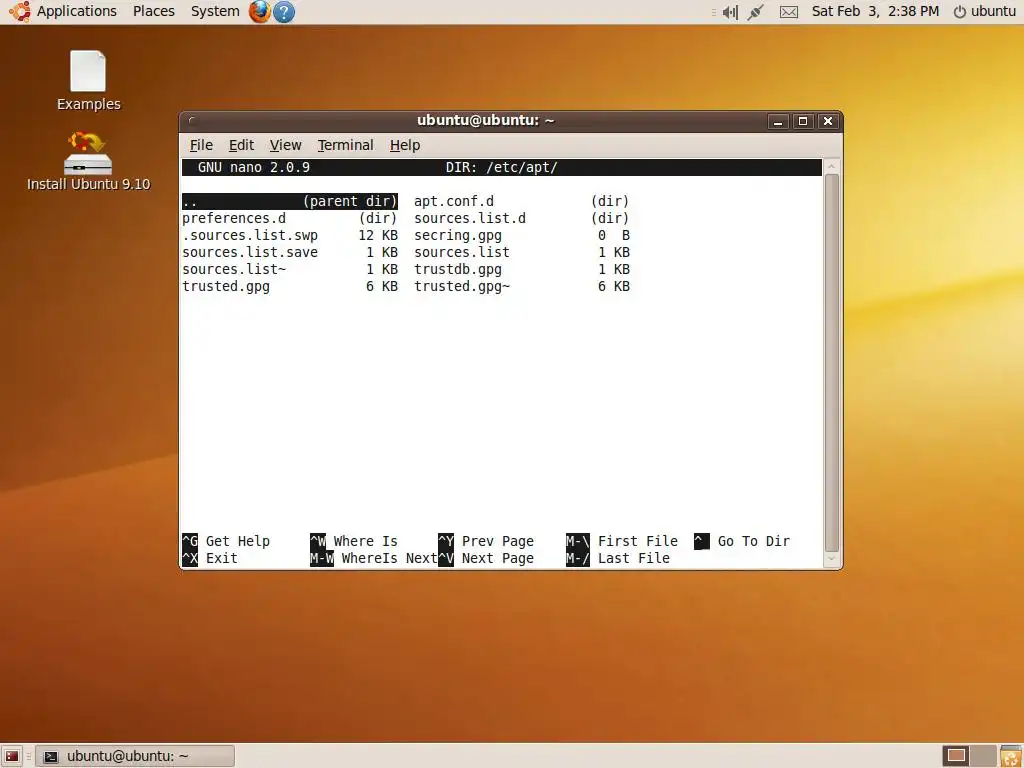This screenshot has height=768, width=1024.
Task: Click the terminal title bar 'ubuntu@ubuntu: ~'
Action: (485, 120)
